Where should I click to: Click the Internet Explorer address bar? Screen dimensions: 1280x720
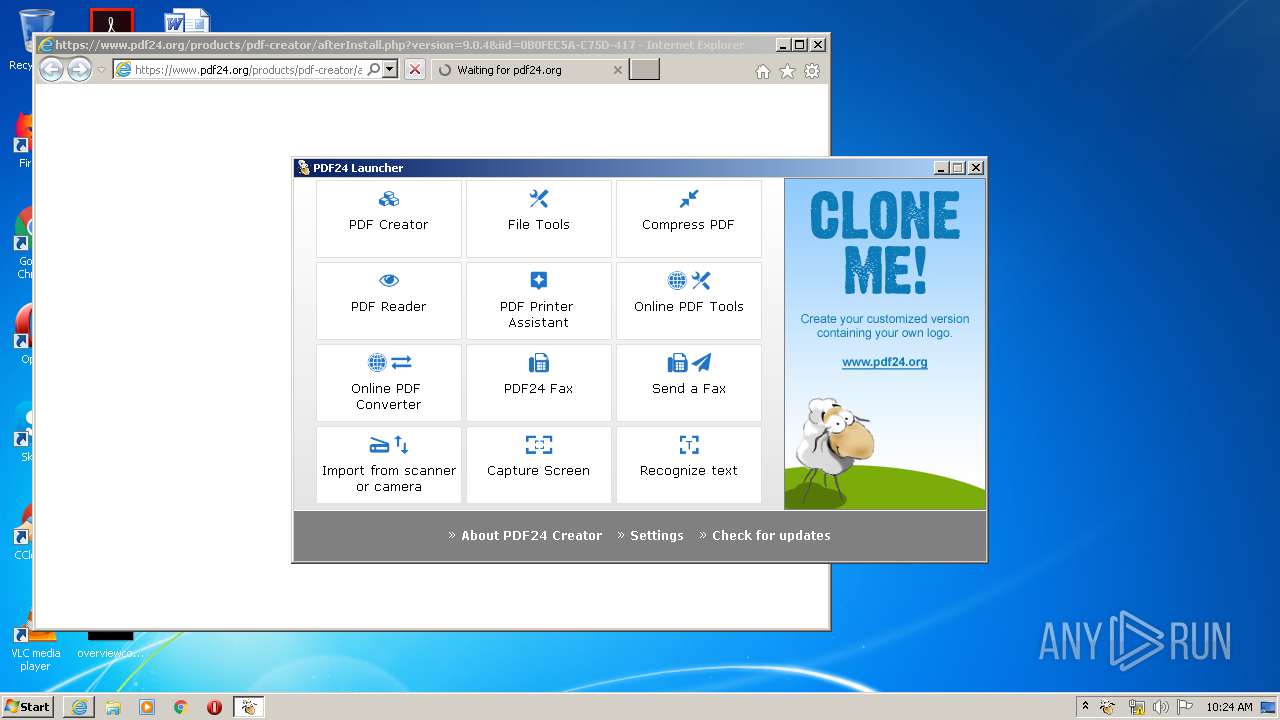pos(247,70)
